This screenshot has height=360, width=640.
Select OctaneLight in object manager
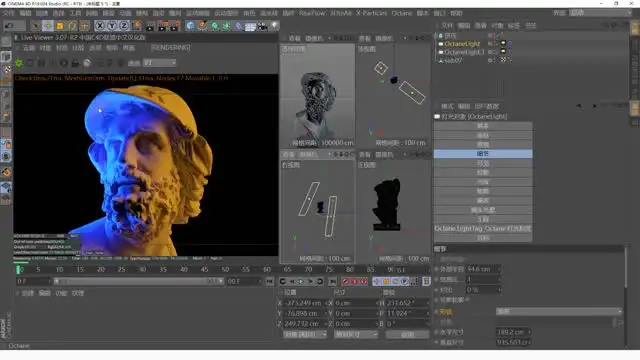coord(462,44)
